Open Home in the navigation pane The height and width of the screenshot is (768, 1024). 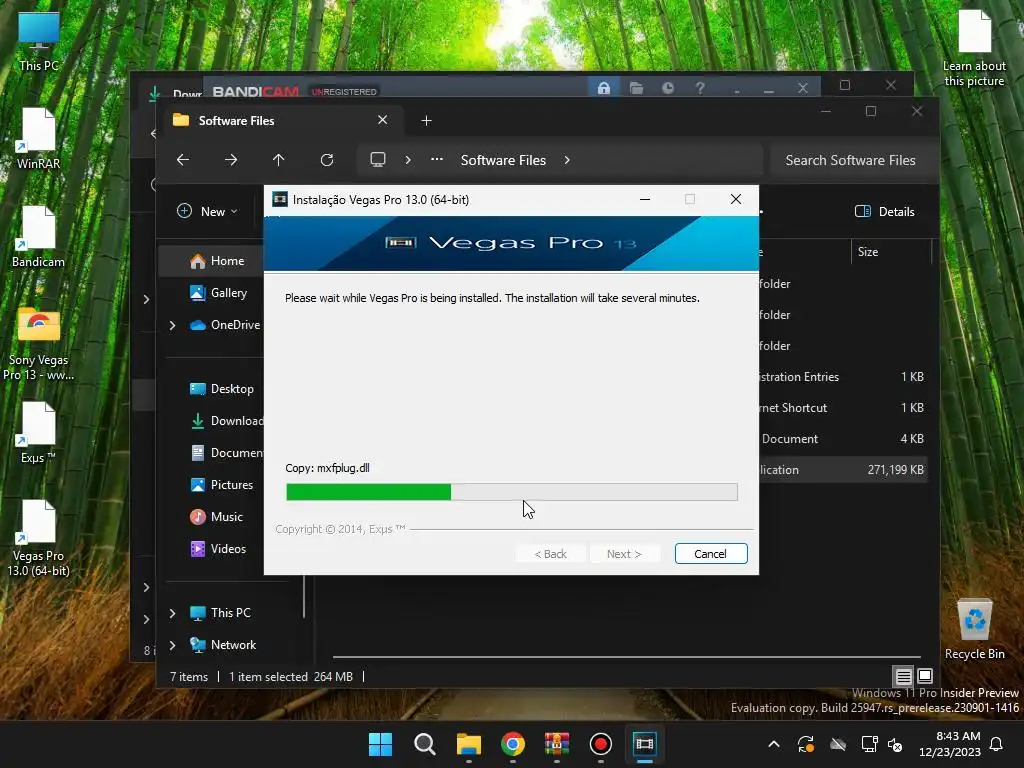[x=217, y=261]
